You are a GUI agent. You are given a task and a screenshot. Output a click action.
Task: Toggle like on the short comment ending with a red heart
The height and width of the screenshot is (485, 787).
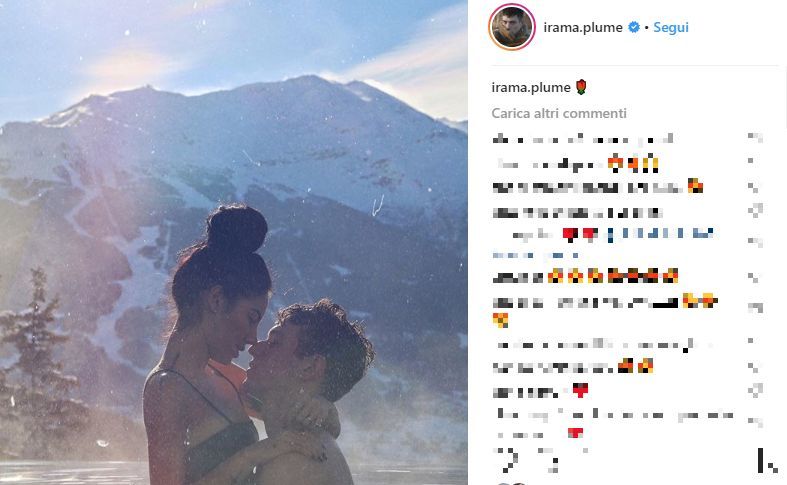pos(755,390)
